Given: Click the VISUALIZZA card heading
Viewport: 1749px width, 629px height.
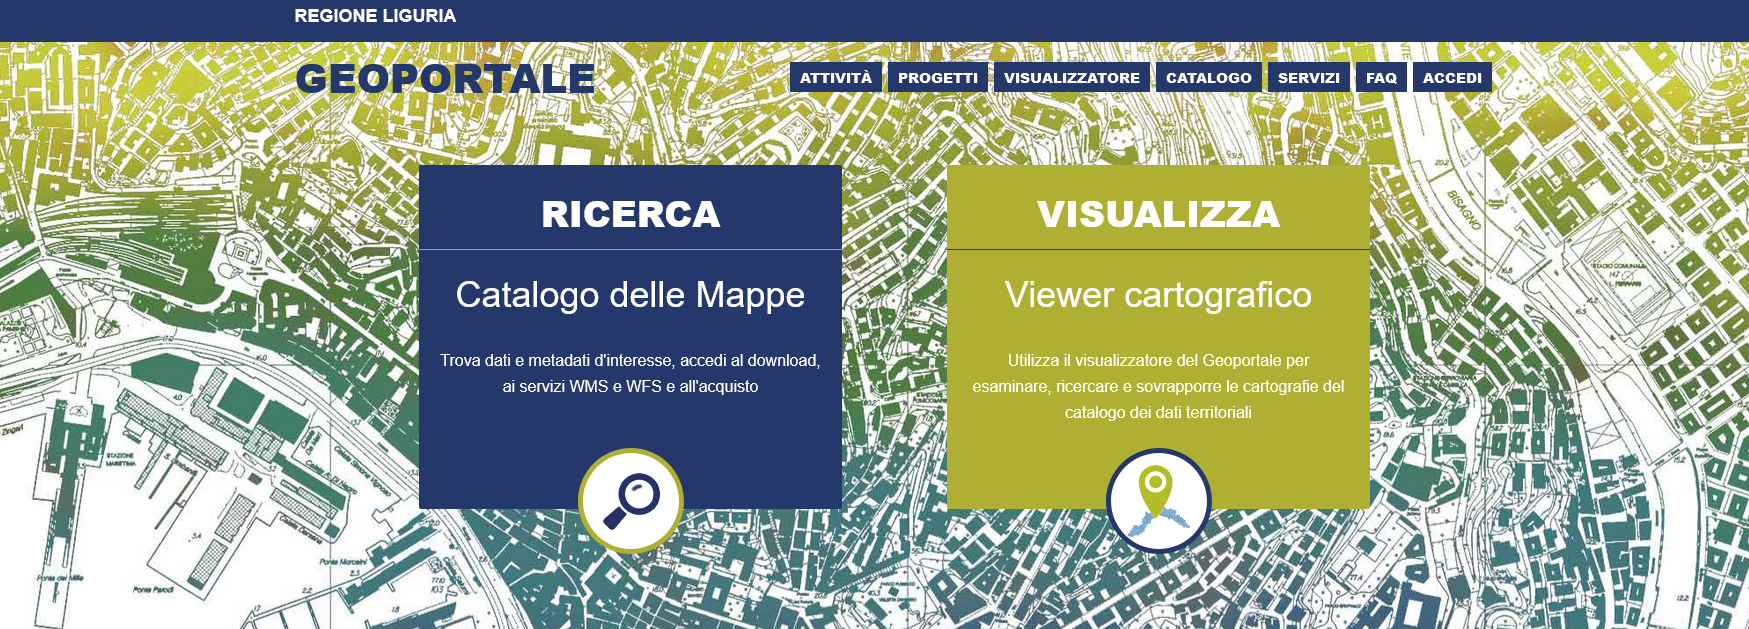Looking at the screenshot, I should [x=1158, y=214].
